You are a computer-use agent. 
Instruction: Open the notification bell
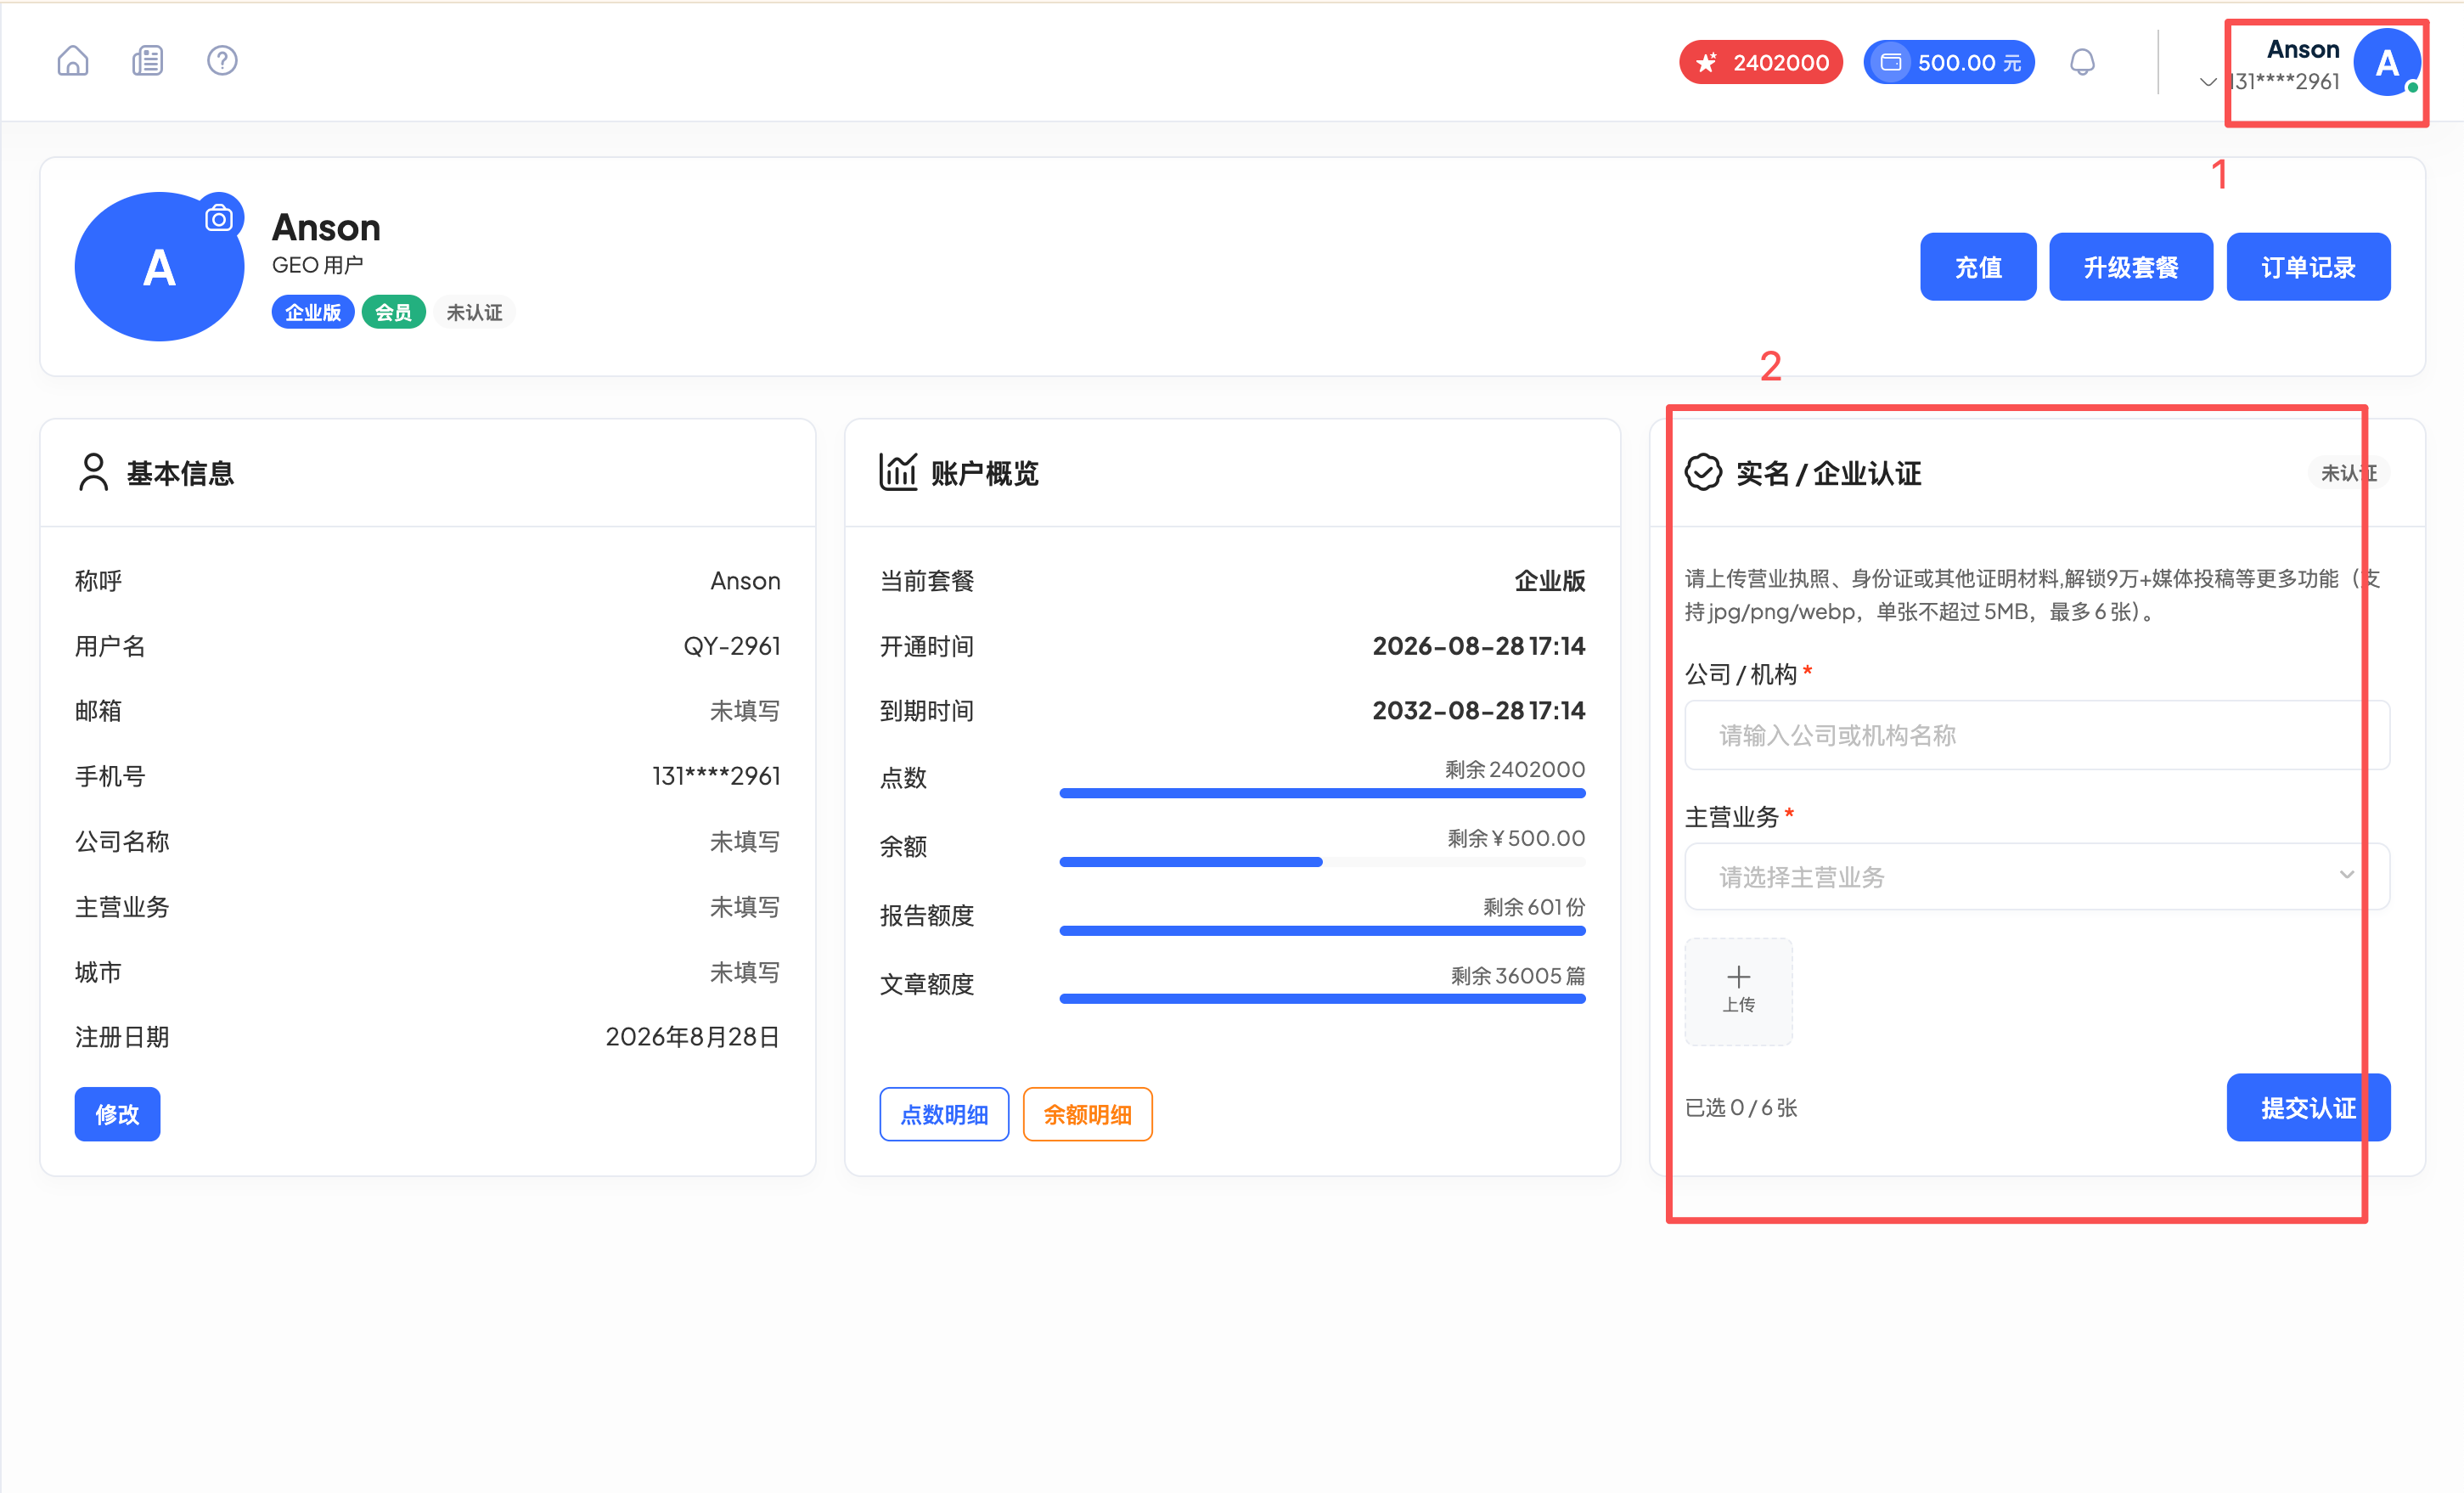(x=2082, y=62)
